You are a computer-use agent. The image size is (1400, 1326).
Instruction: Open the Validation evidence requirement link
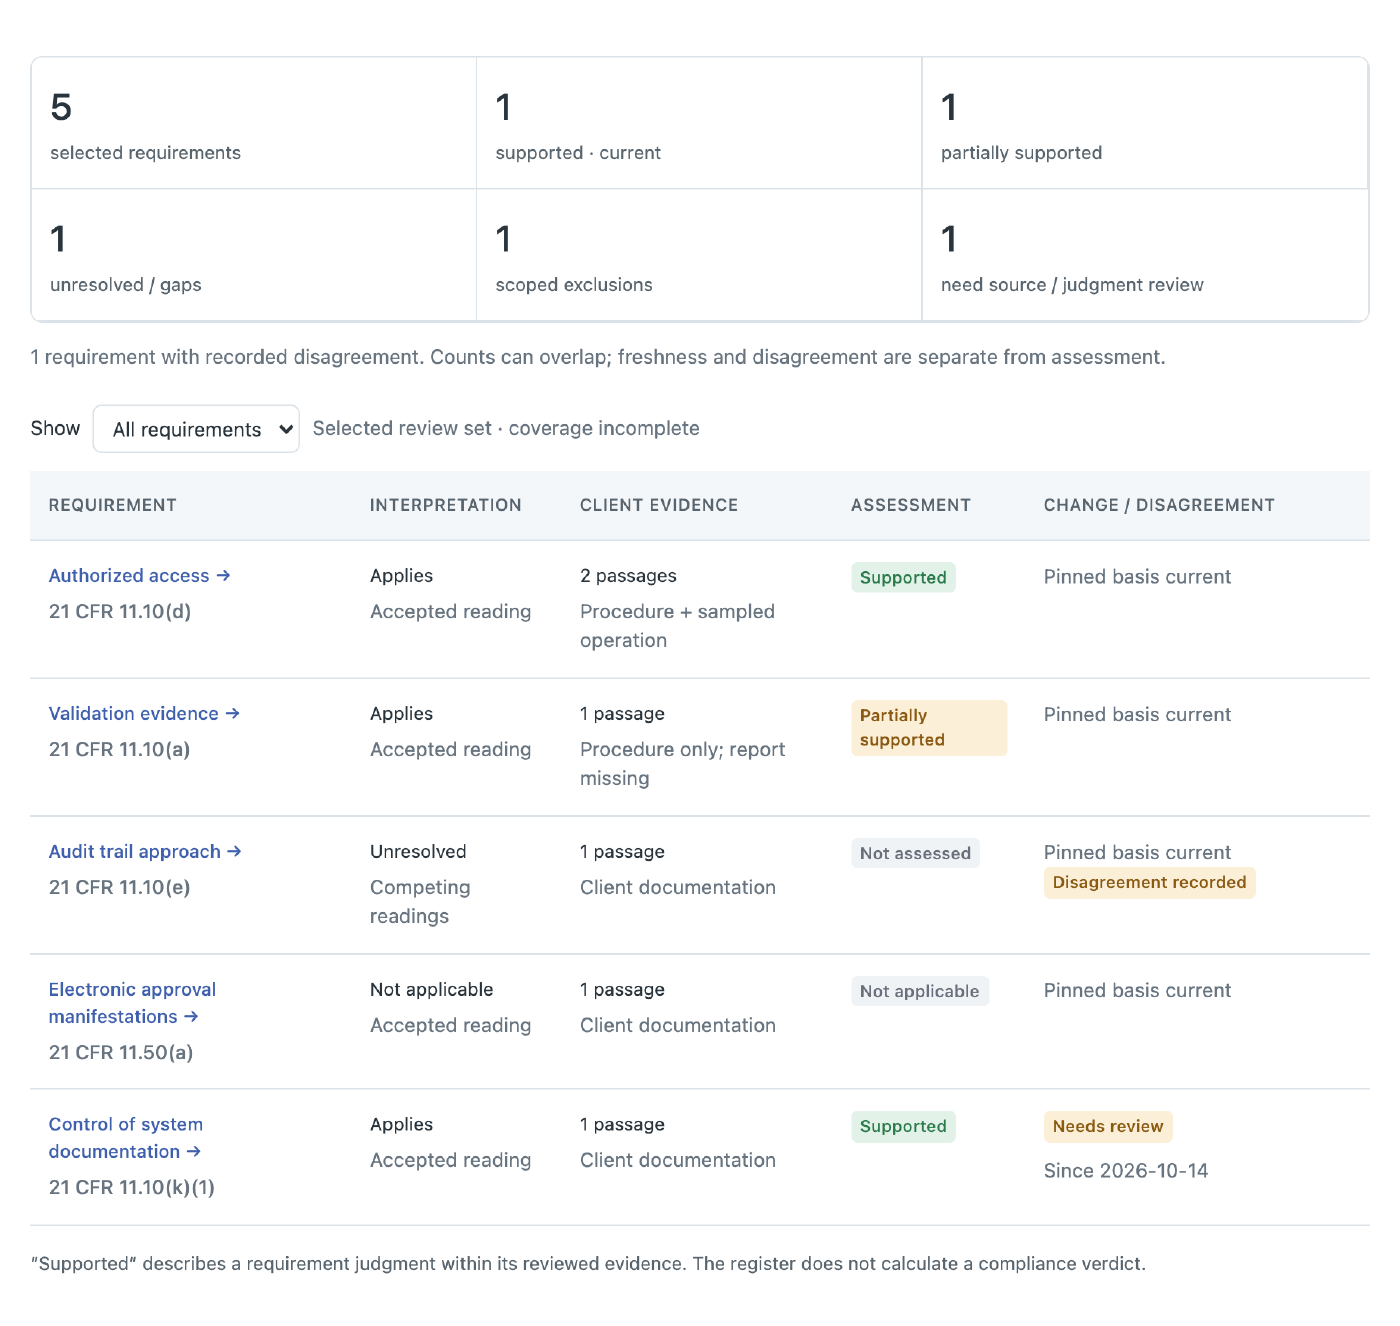pyautogui.click(x=144, y=714)
